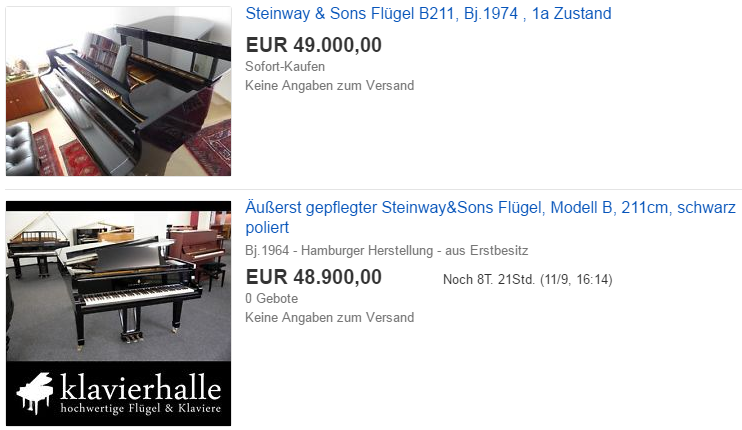Click the white grand piano icon in klavierhalle logo
742x430 pixels.
pos(35,393)
